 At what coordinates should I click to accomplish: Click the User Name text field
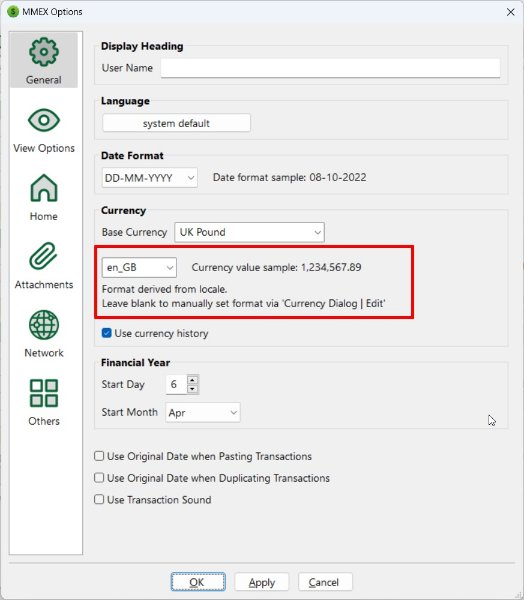point(330,68)
